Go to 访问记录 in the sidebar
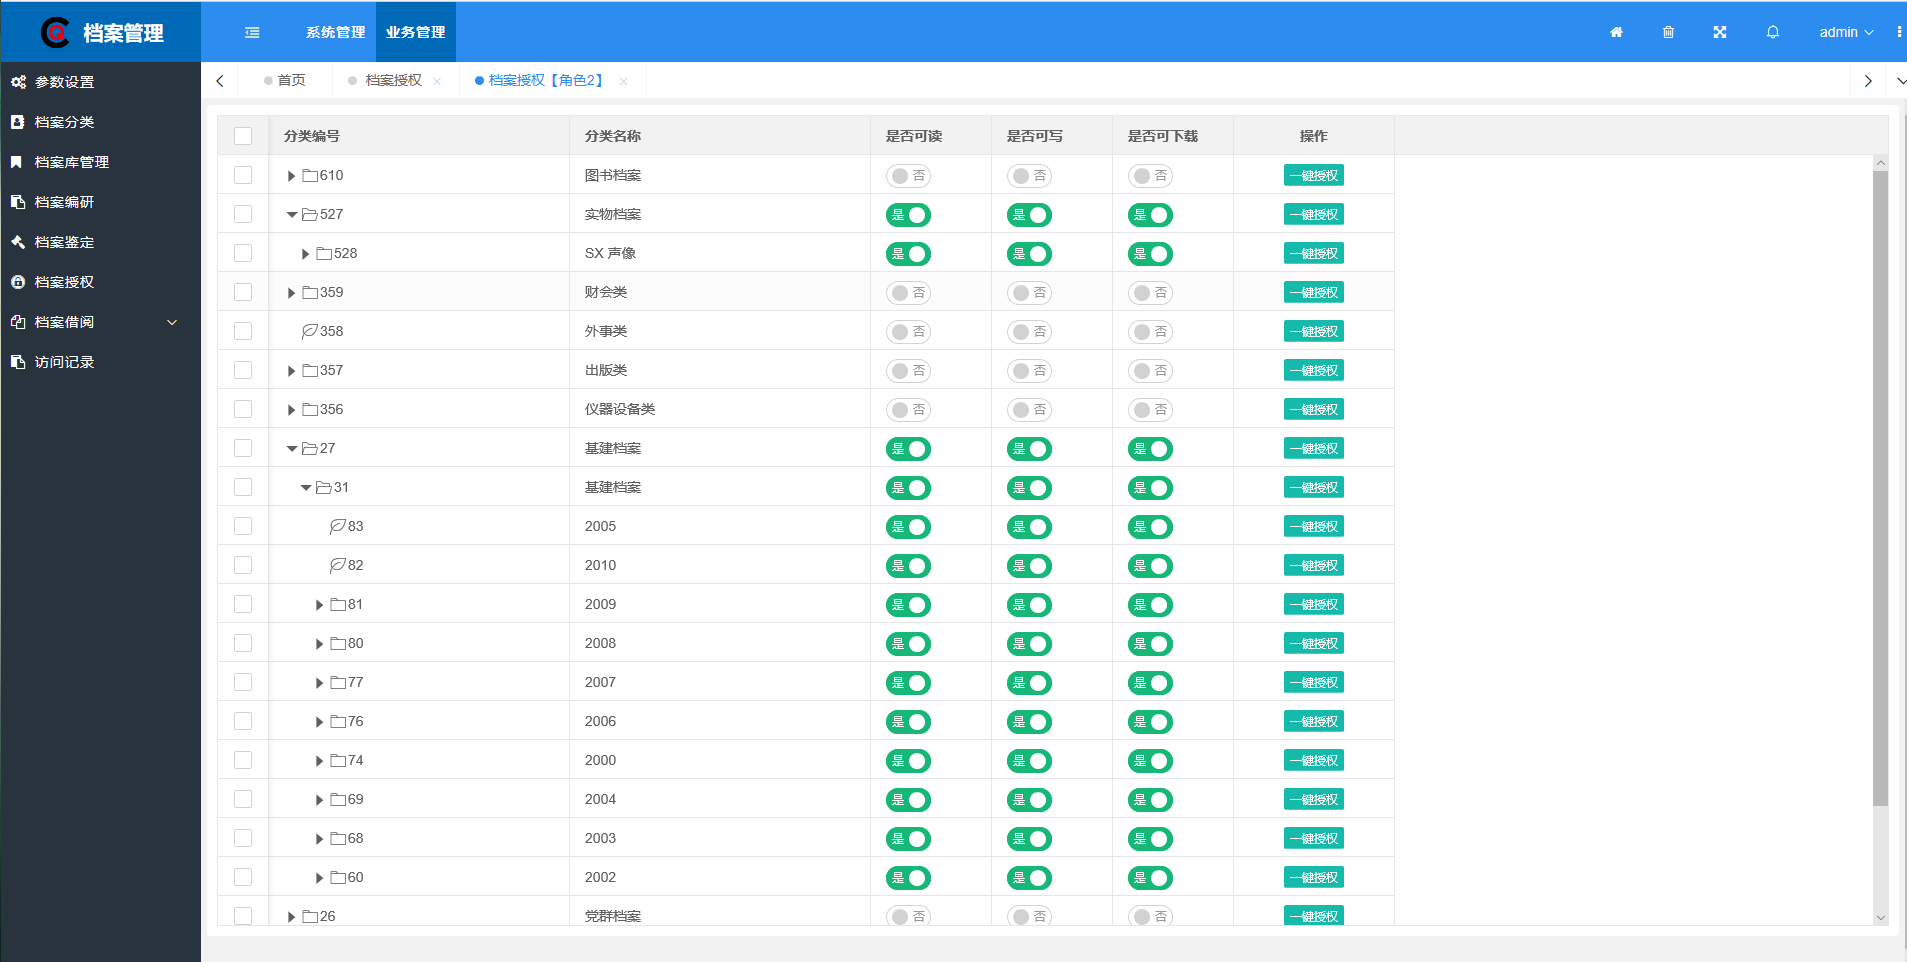The image size is (1907, 962). click(64, 362)
